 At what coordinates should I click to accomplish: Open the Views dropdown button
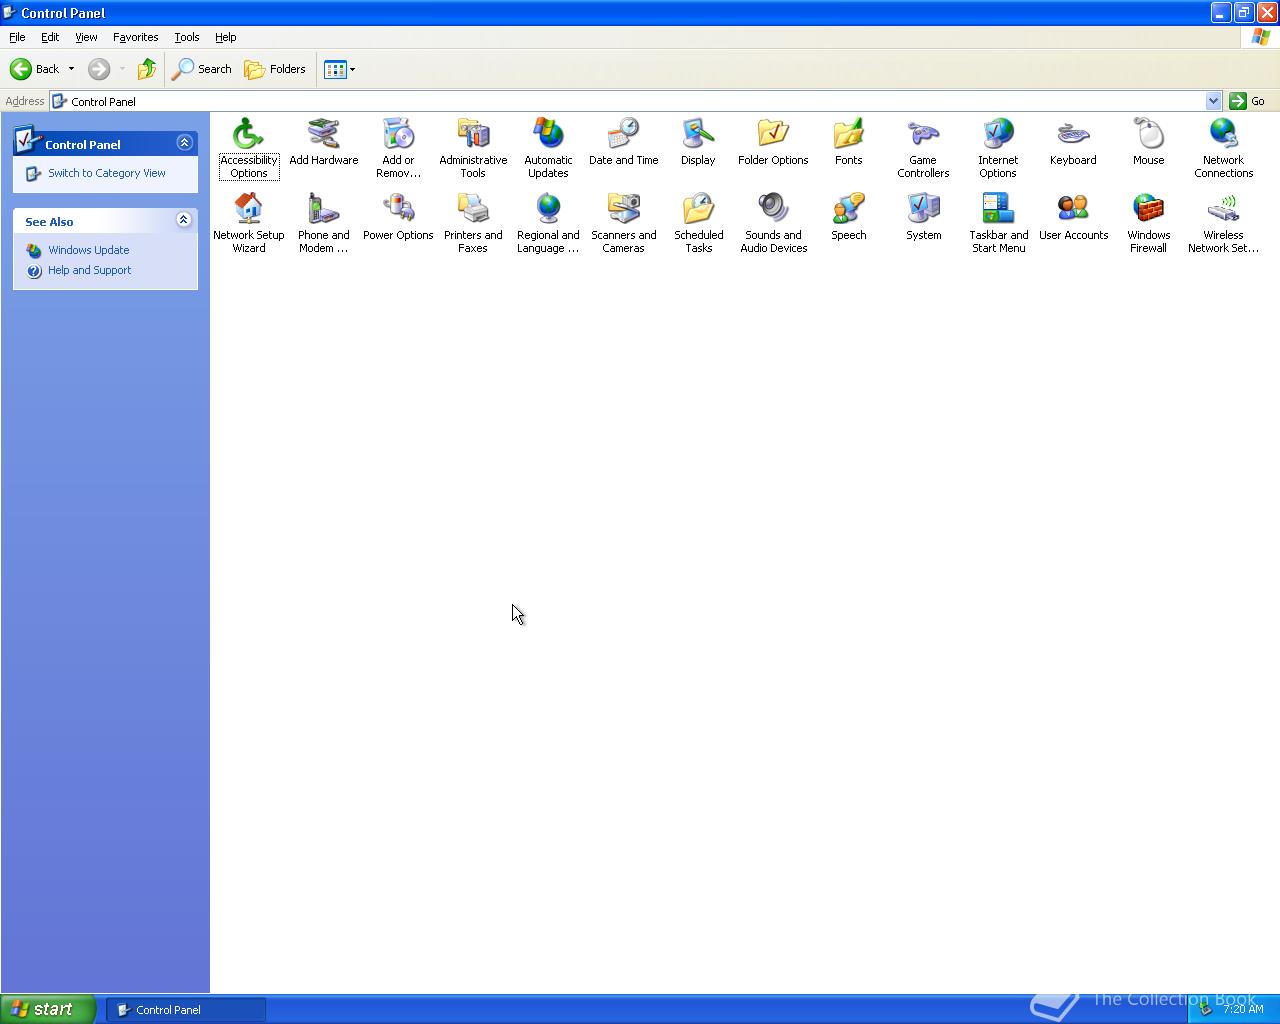340,69
